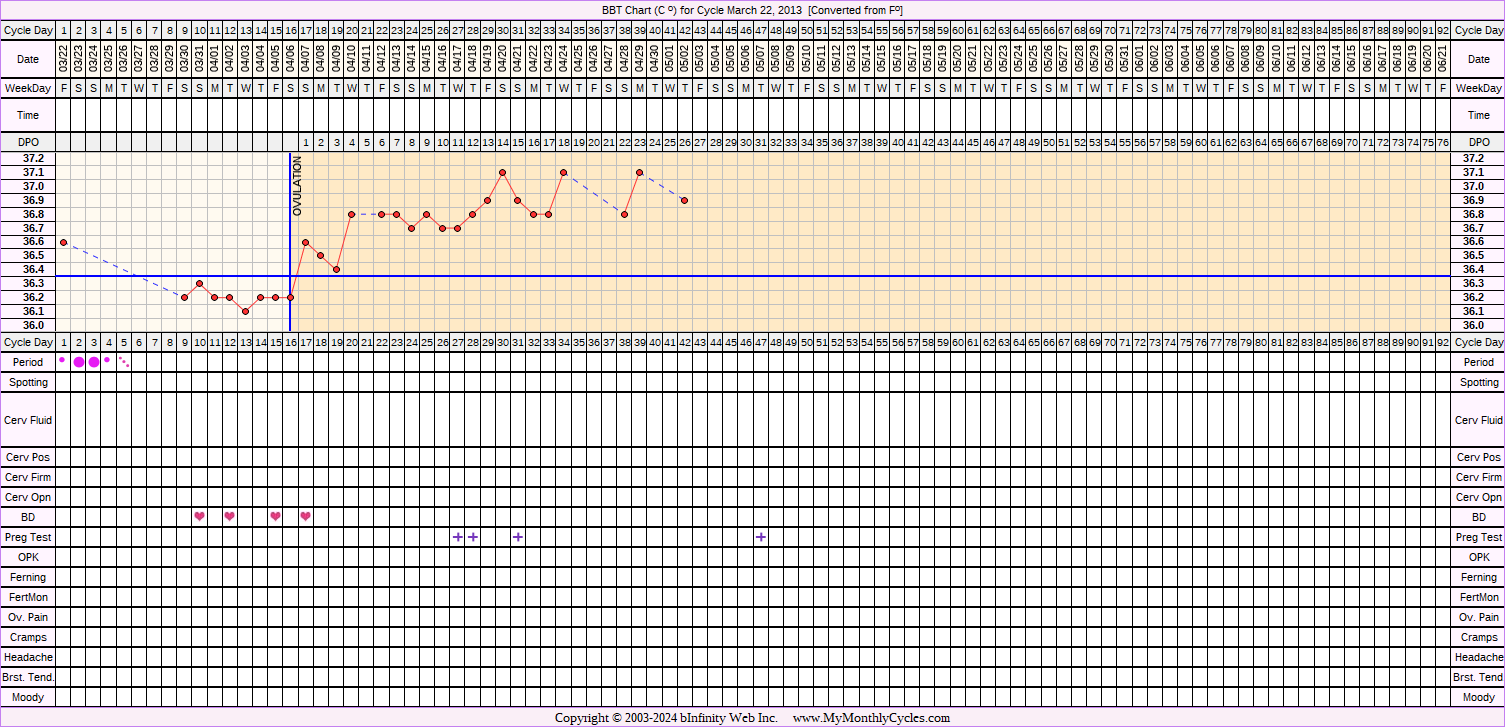Image resolution: width=1505 pixels, height=727 pixels.
Task: Open the www.MyMonthlyCycles.com link in the footer
Action: click(x=871, y=718)
